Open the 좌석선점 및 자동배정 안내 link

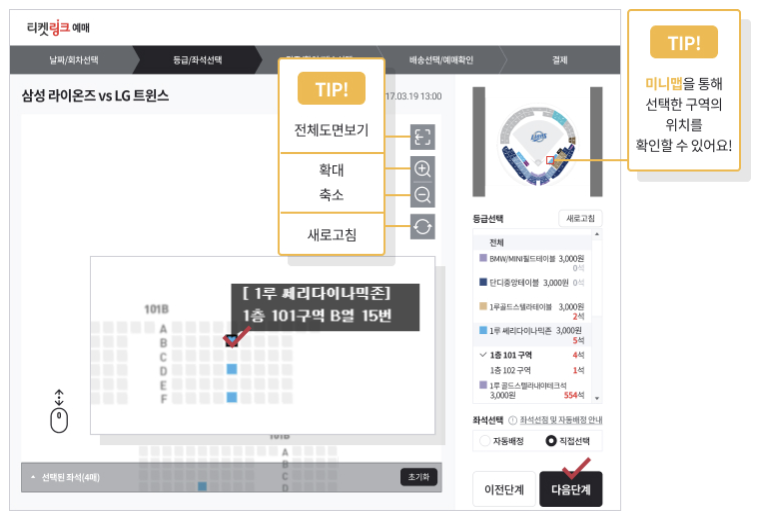(x=561, y=420)
